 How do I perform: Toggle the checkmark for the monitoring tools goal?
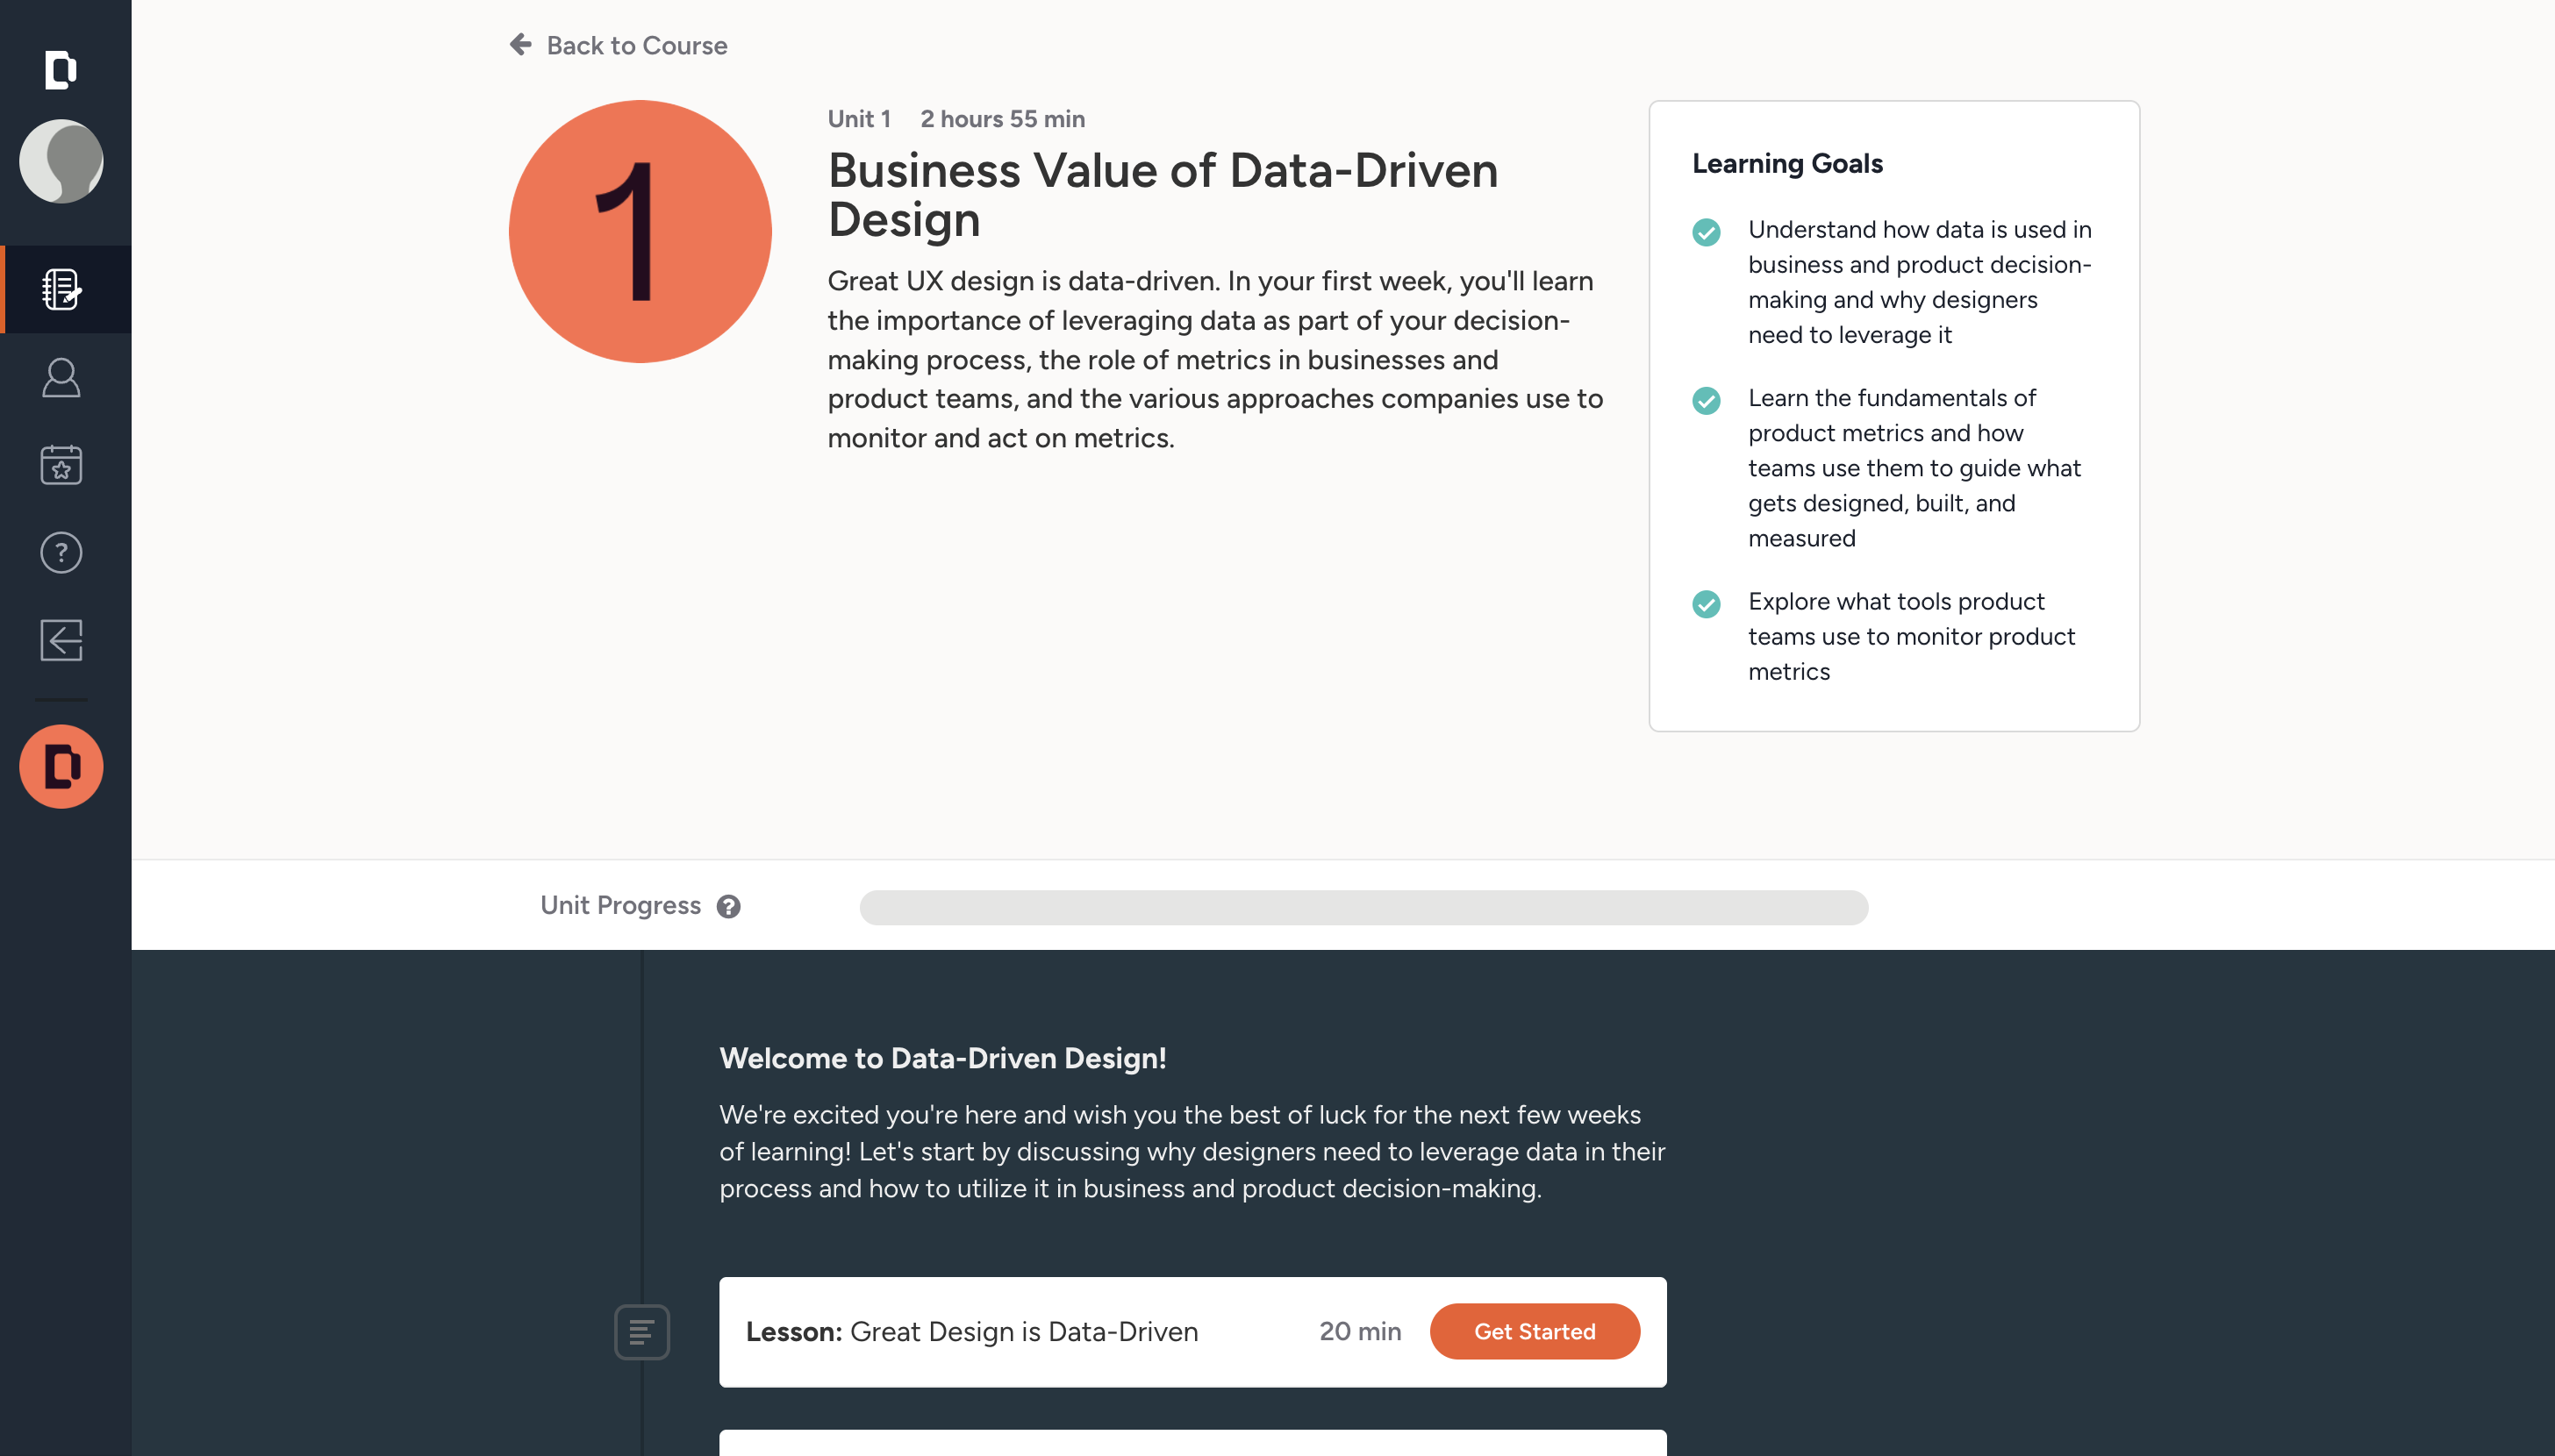[1706, 604]
